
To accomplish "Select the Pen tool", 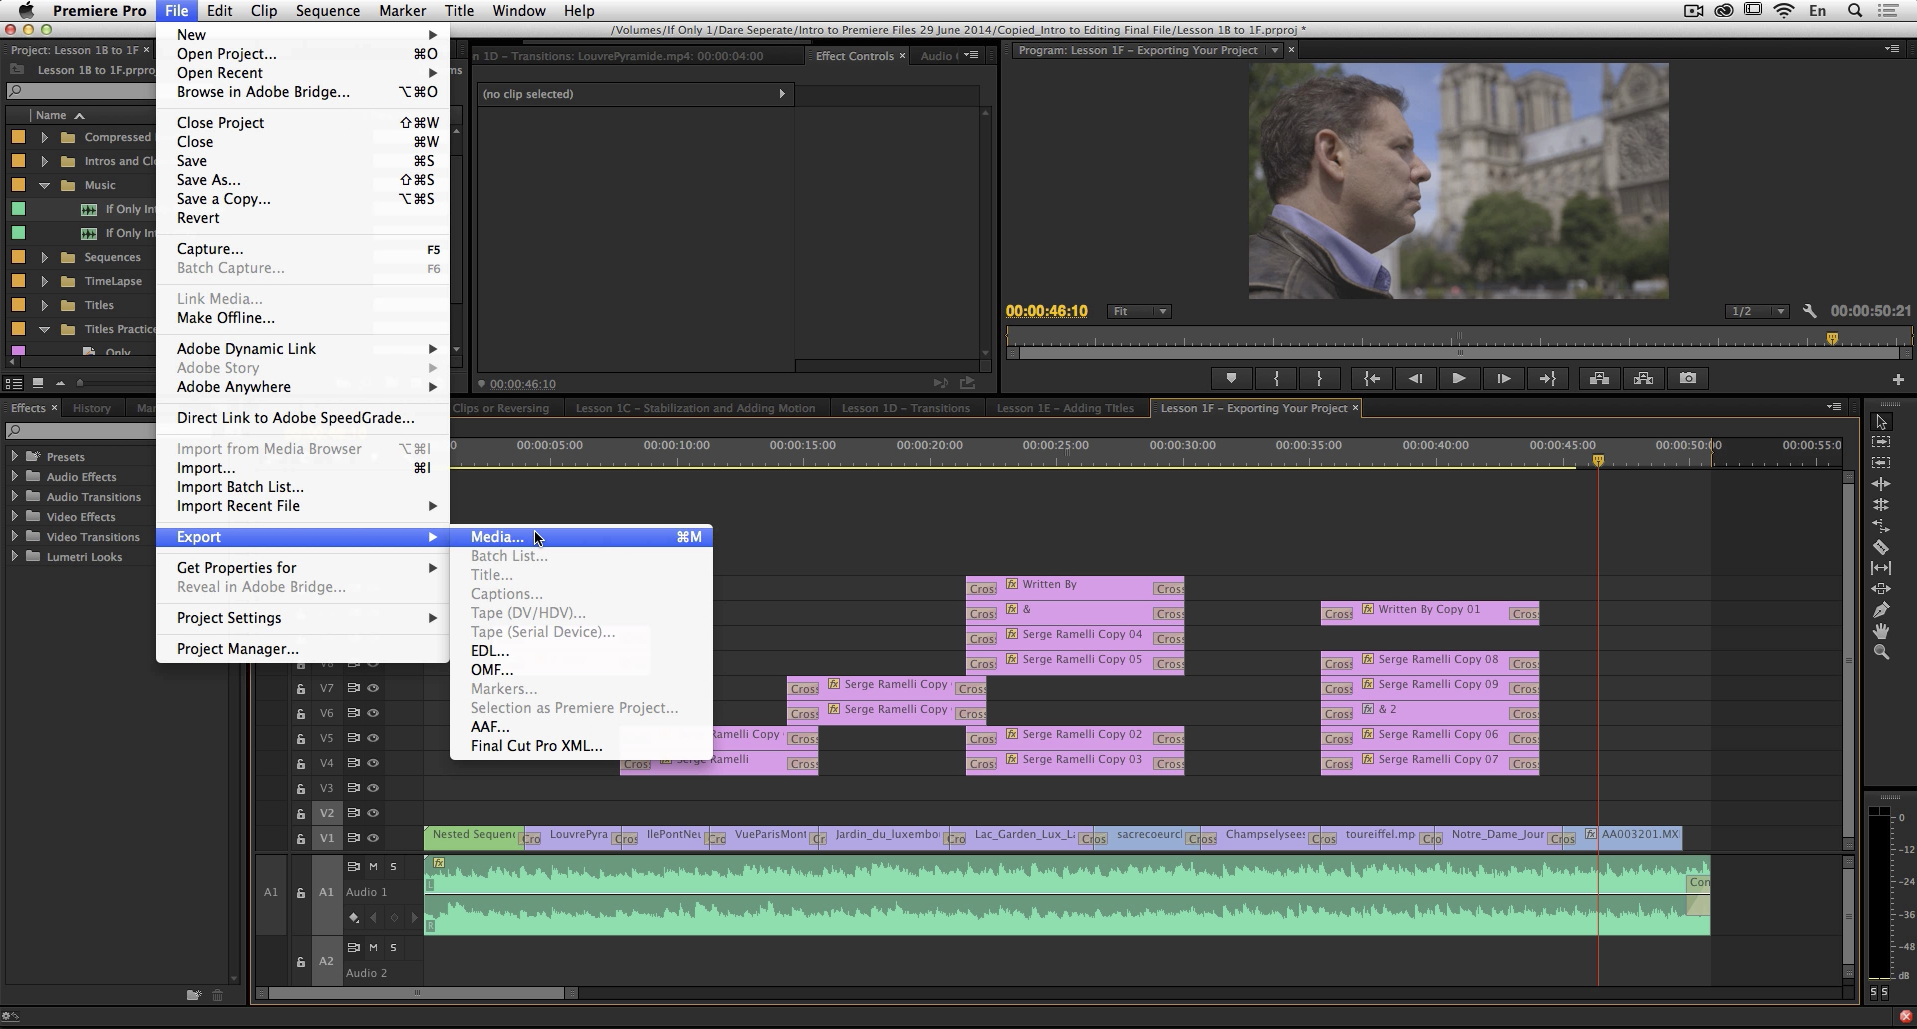I will 1881,610.
